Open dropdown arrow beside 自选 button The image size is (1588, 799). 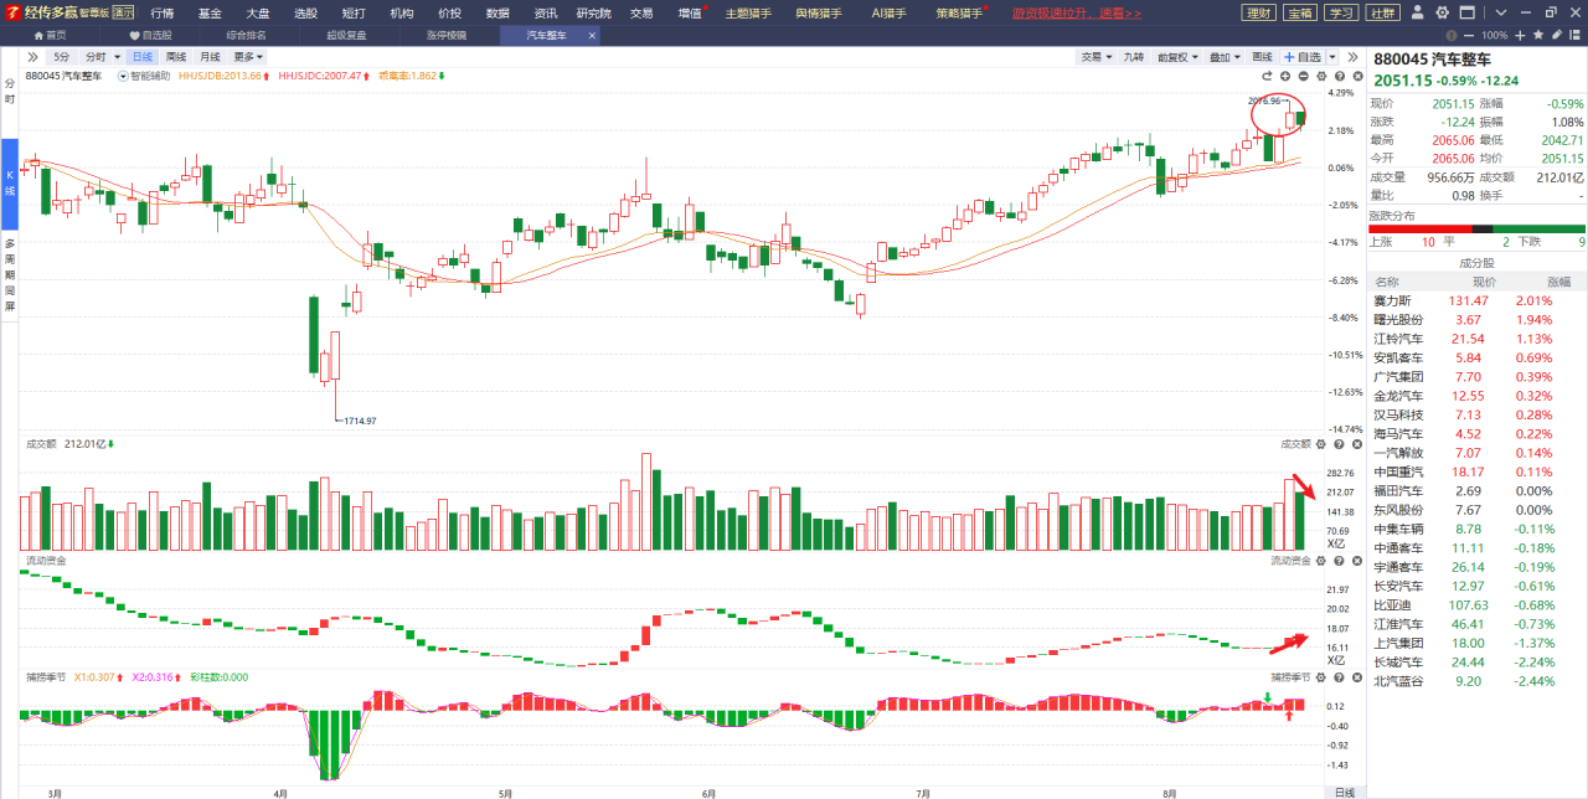click(x=1332, y=57)
